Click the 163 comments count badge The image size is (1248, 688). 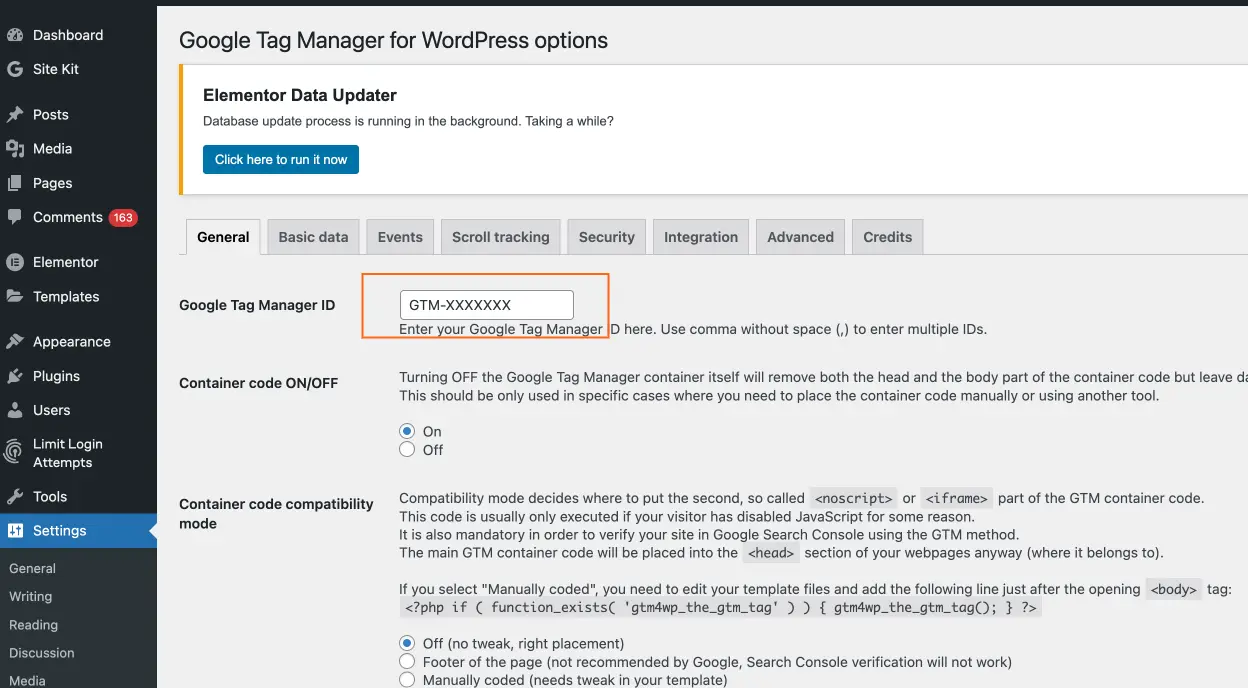coord(123,217)
